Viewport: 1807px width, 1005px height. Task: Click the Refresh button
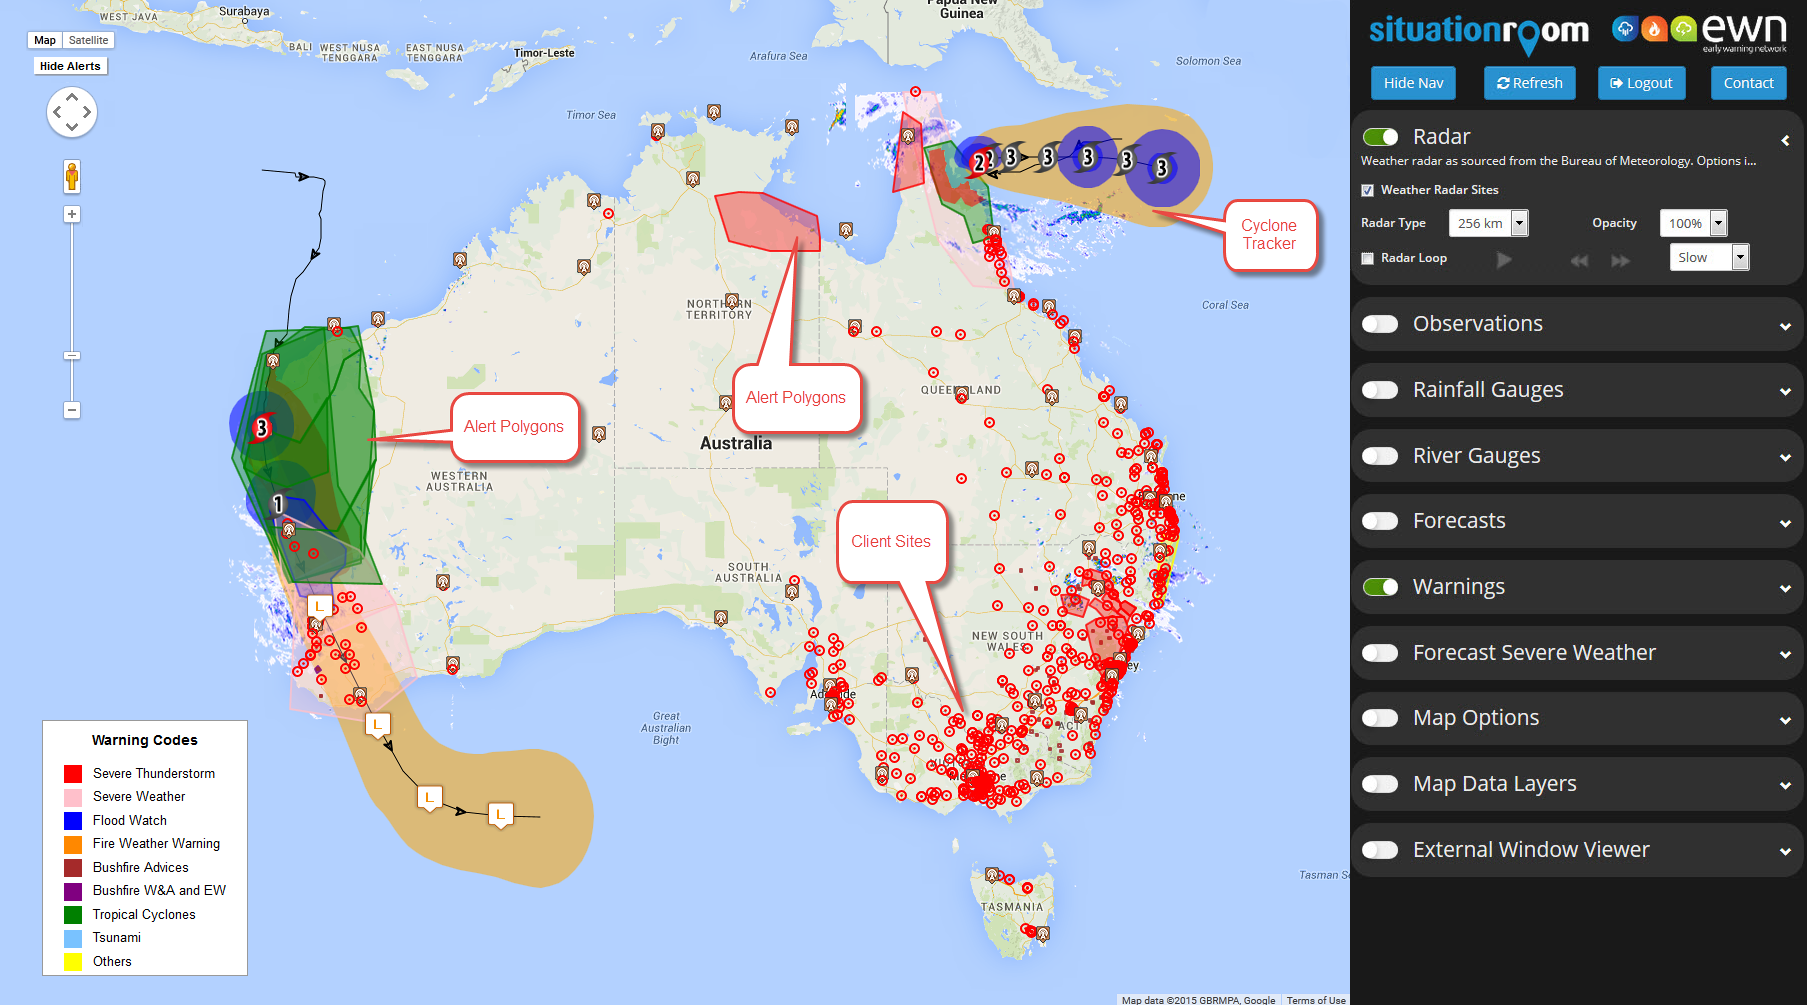click(1529, 83)
